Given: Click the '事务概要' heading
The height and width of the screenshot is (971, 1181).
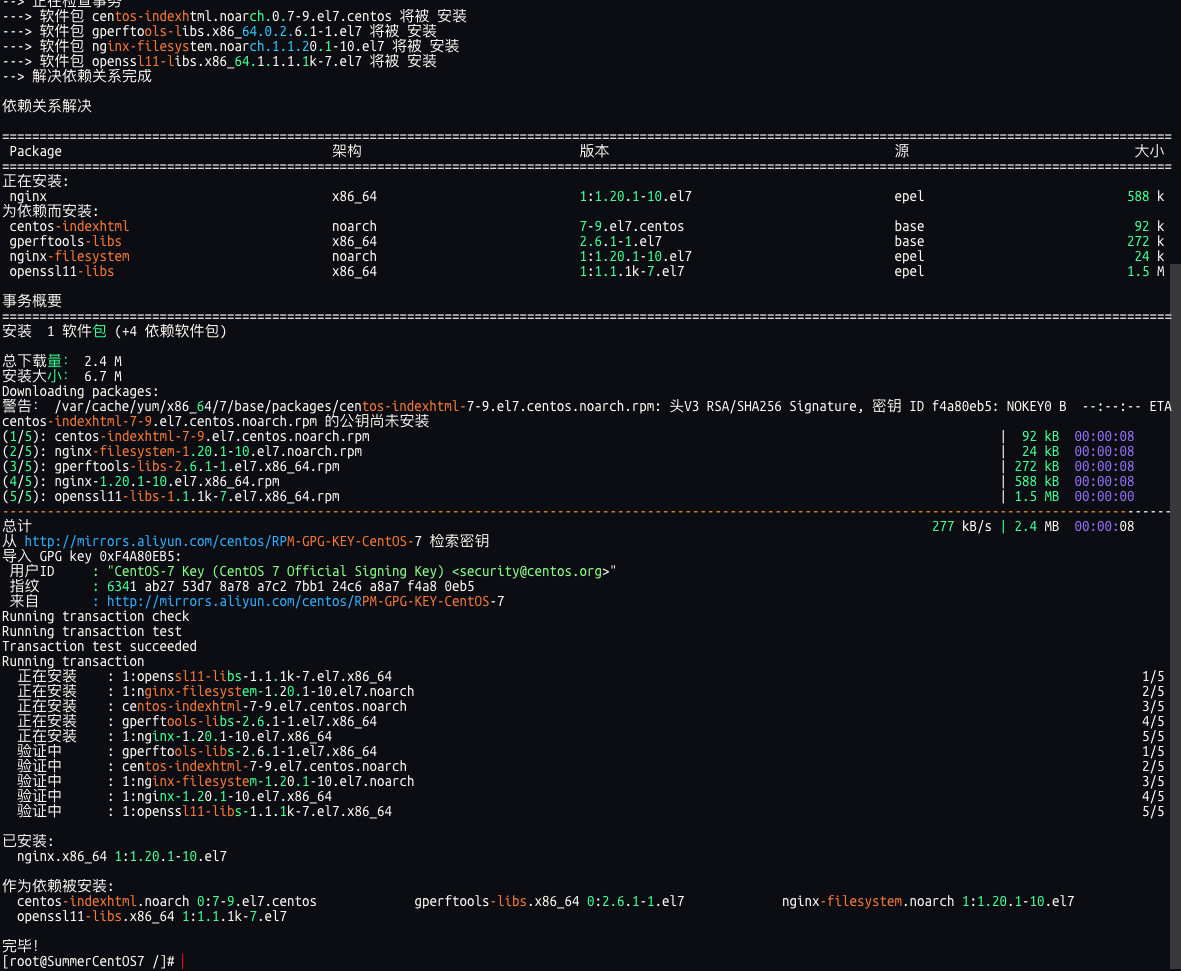Looking at the screenshot, I should 32,301.
